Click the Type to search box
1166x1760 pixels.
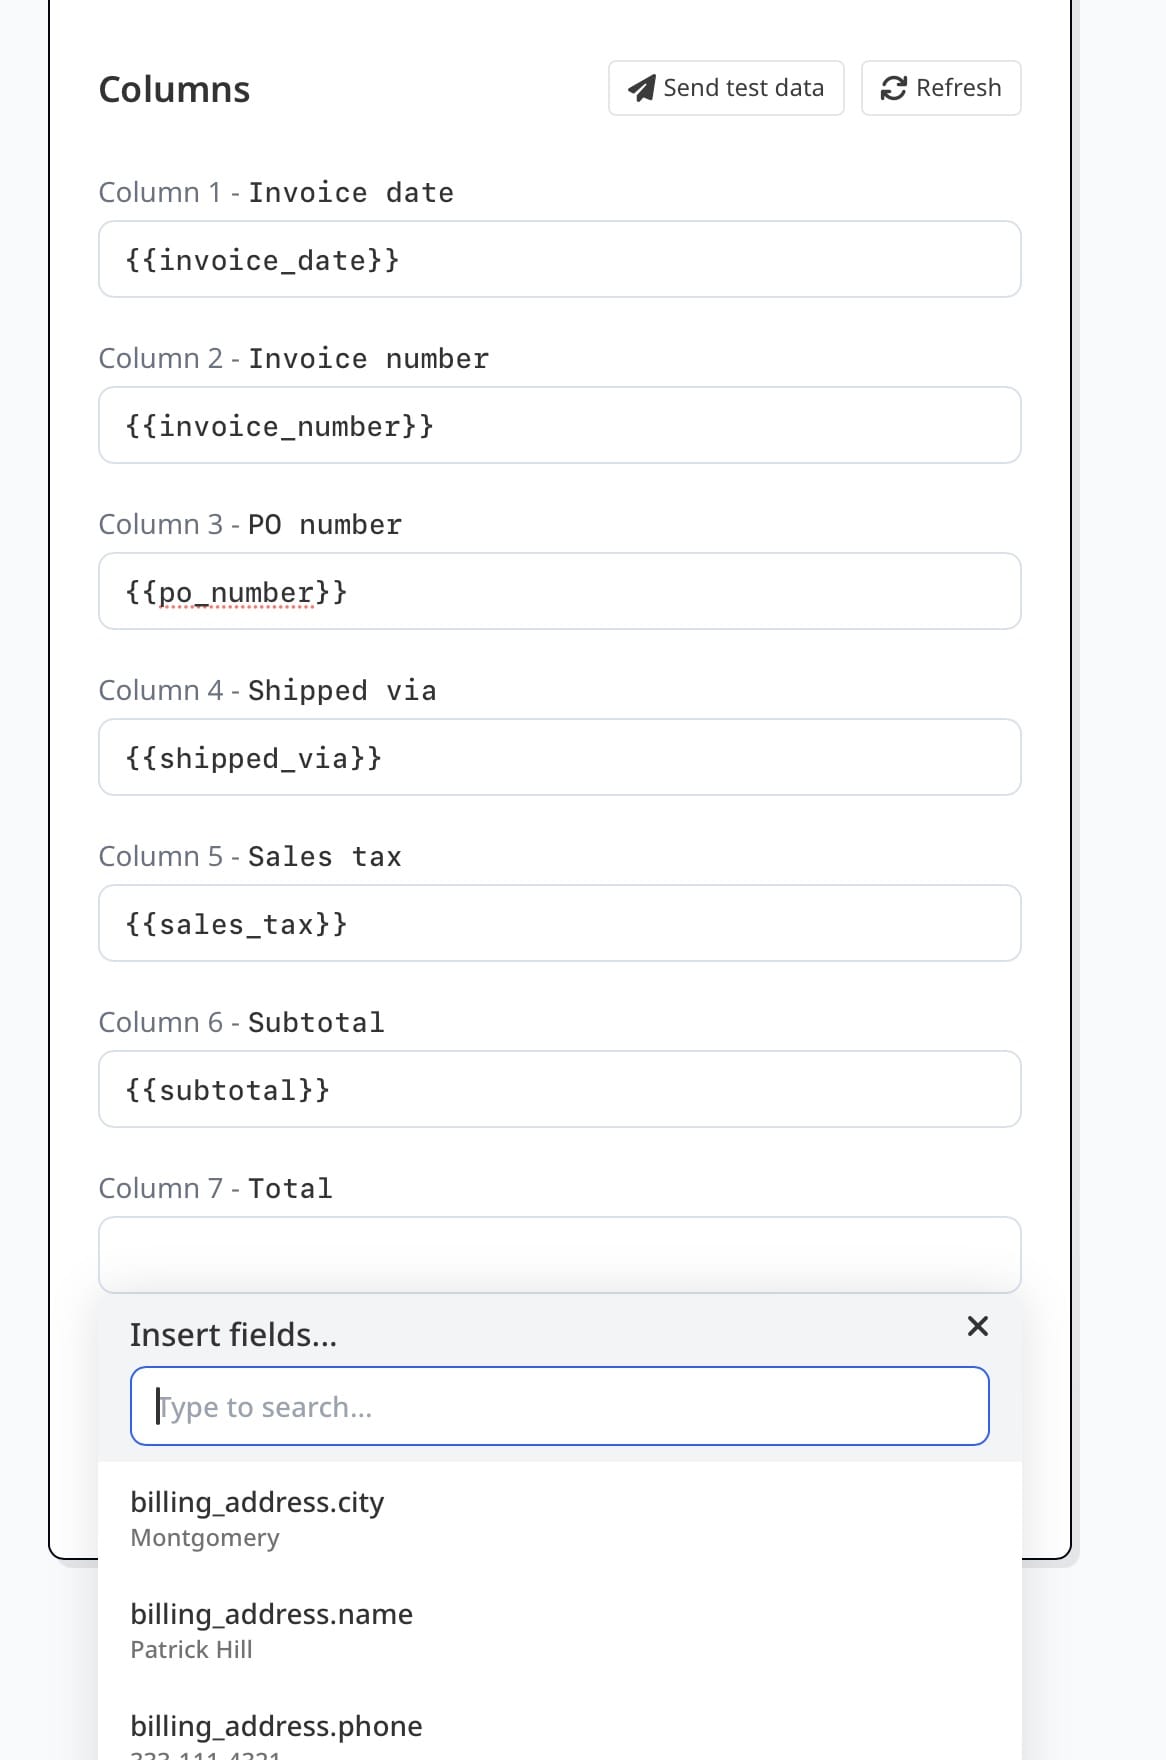click(x=559, y=1407)
